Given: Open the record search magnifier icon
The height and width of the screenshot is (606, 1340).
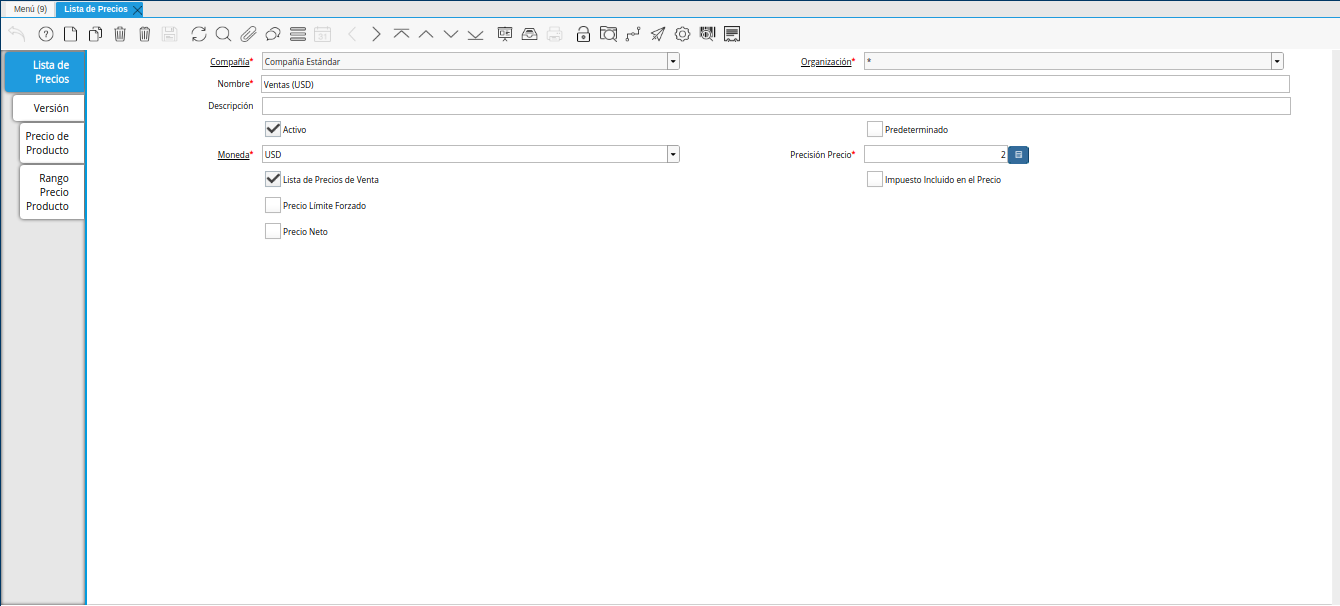Looking at the screenshot, I should [x=223, y=34].
